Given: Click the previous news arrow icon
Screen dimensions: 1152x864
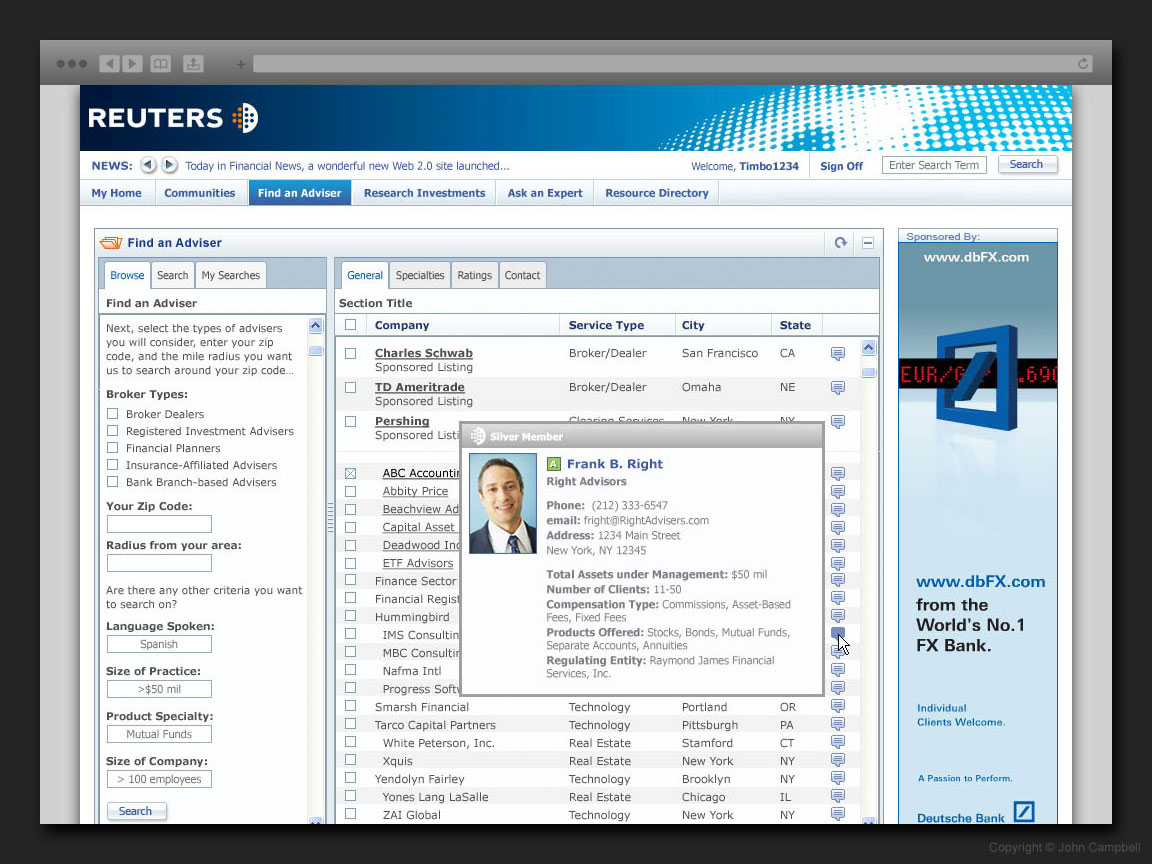Looking at the screenshot, I should pyautogui.click(x=148, y=165).
